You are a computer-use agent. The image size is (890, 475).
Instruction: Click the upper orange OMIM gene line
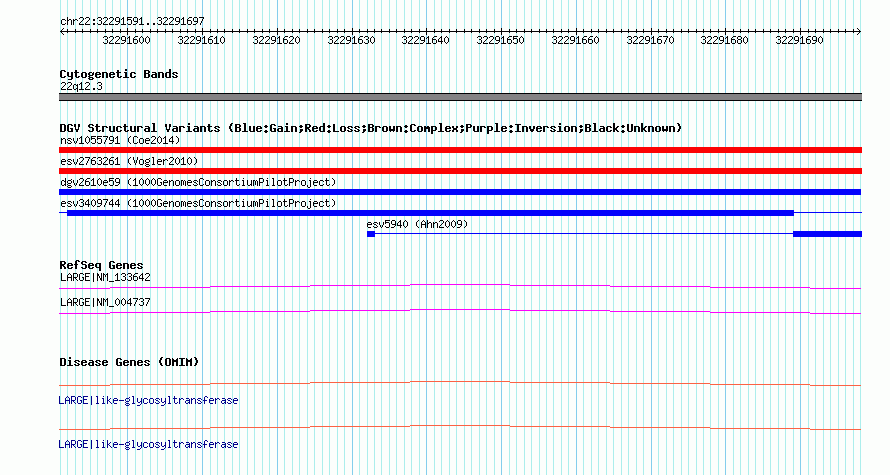(x=460, y=384)
